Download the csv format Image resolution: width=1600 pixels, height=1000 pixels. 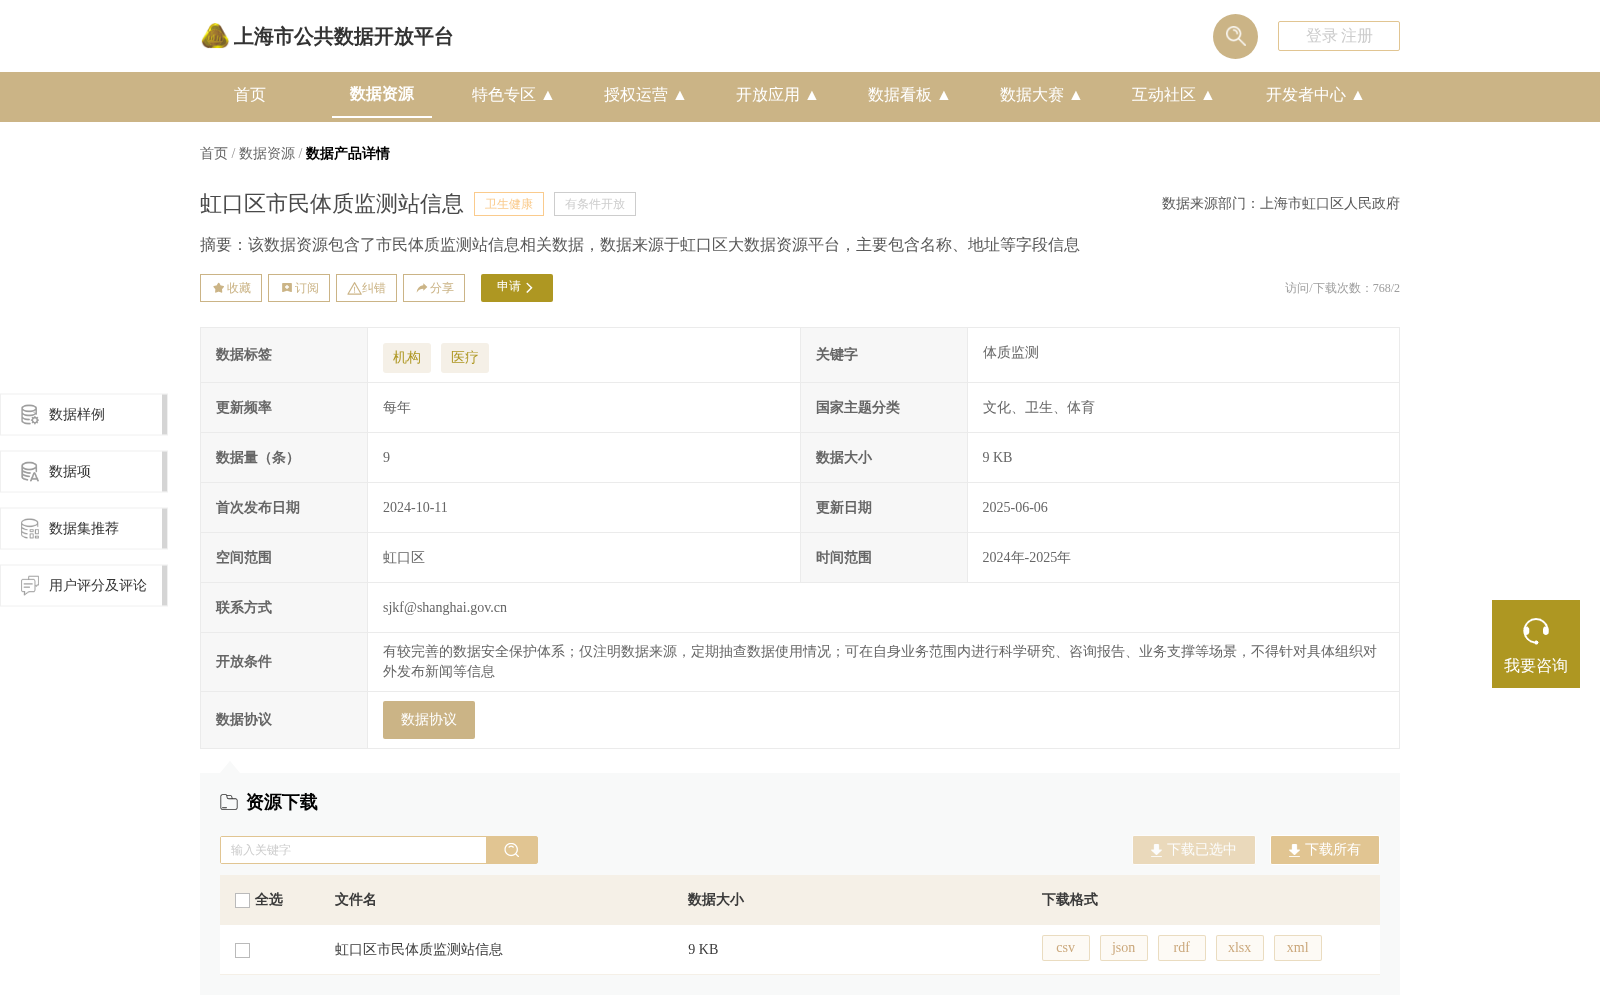(1066, 948)
